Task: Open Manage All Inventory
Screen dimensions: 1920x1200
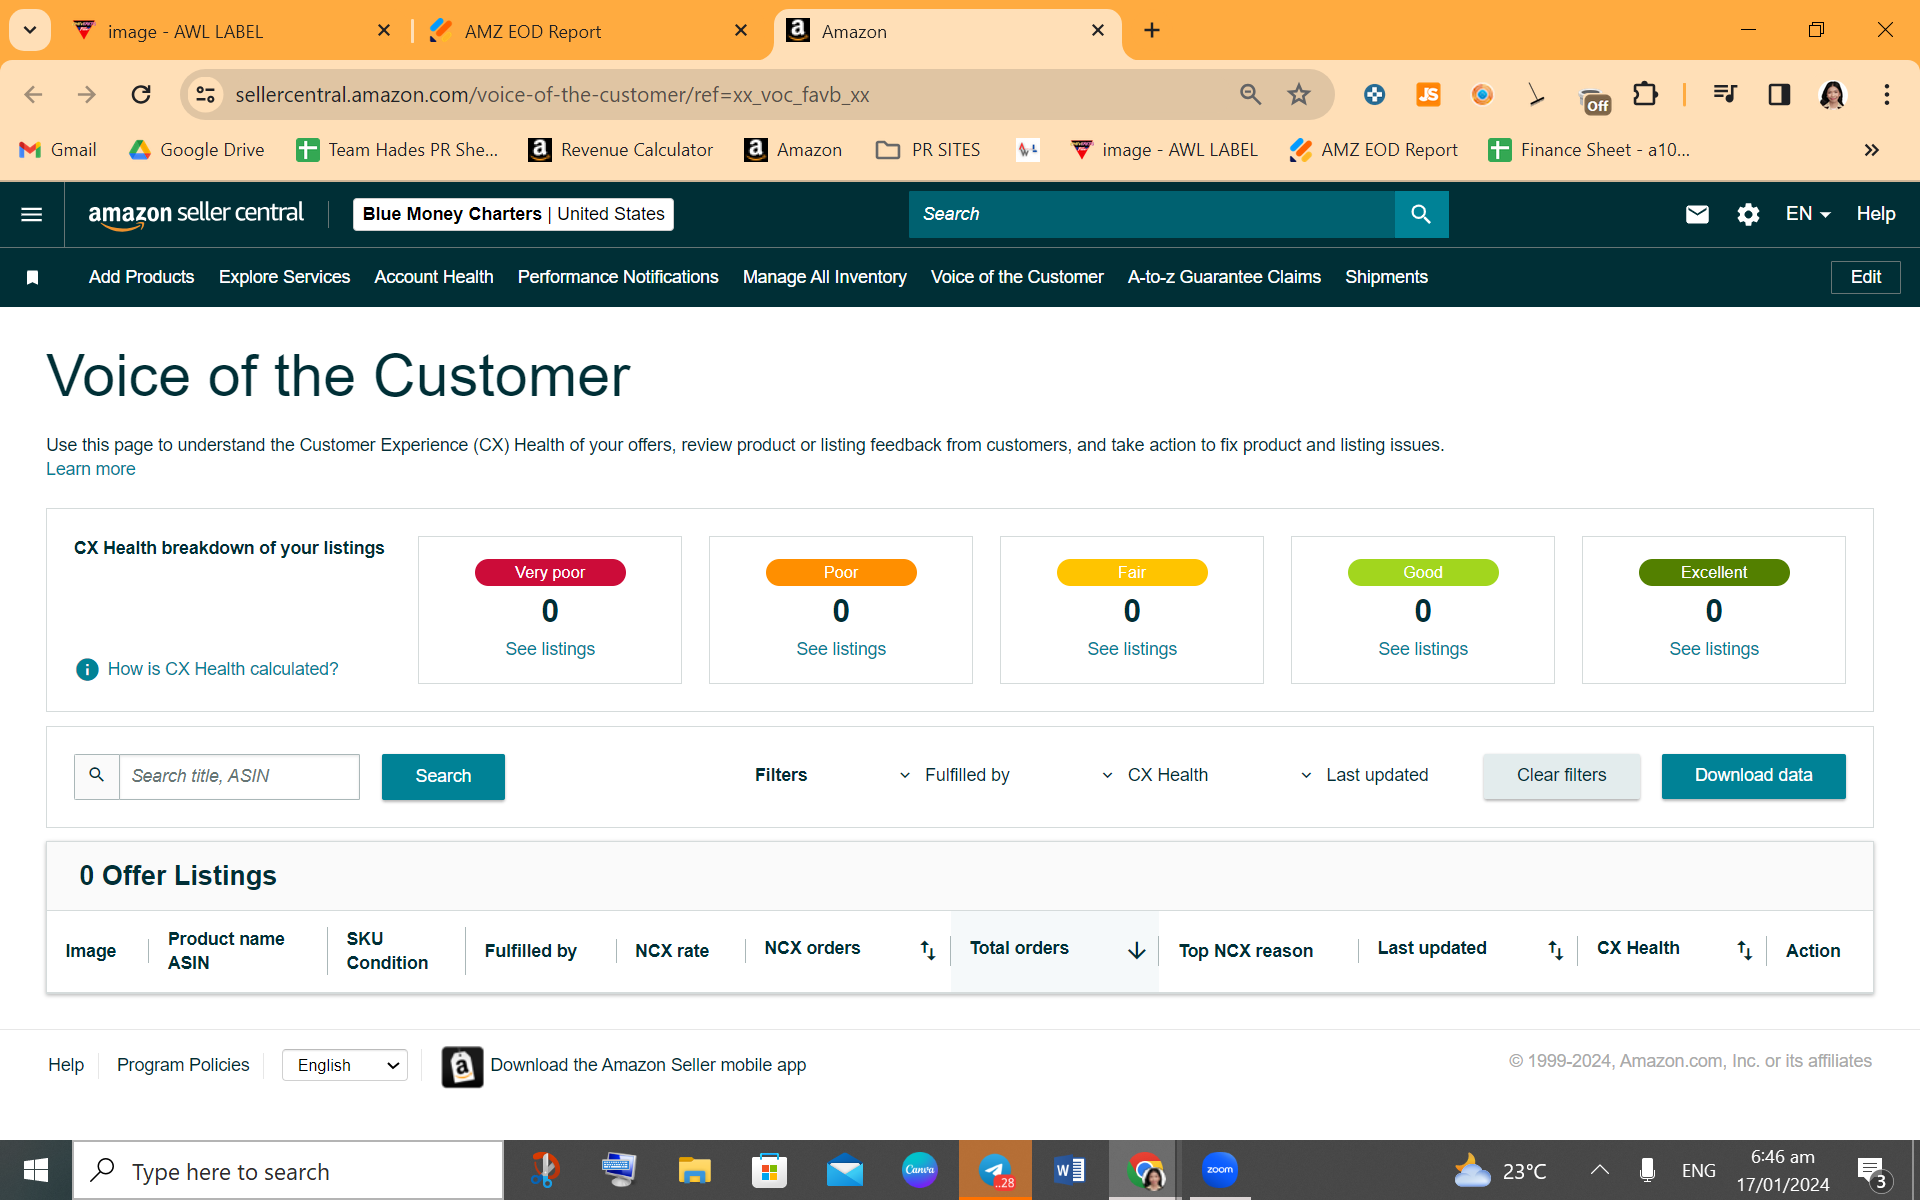Action: (x=825, y=277)
